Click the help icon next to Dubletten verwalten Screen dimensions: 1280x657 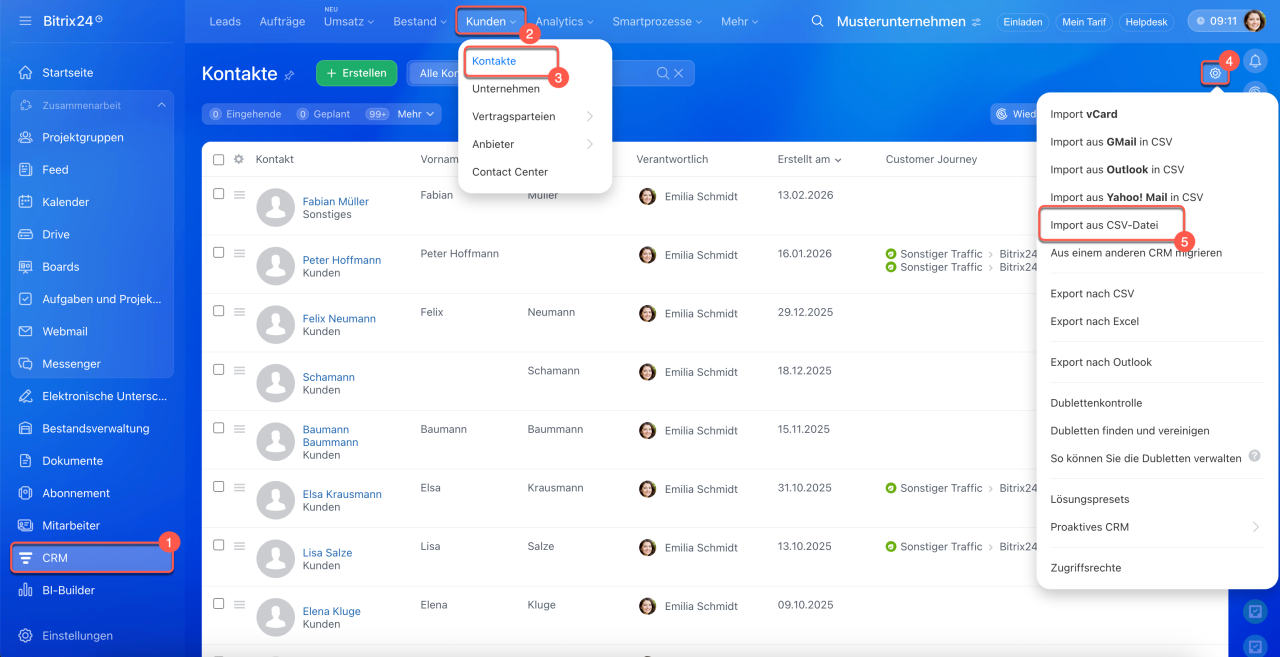[x=1255, y=457]
